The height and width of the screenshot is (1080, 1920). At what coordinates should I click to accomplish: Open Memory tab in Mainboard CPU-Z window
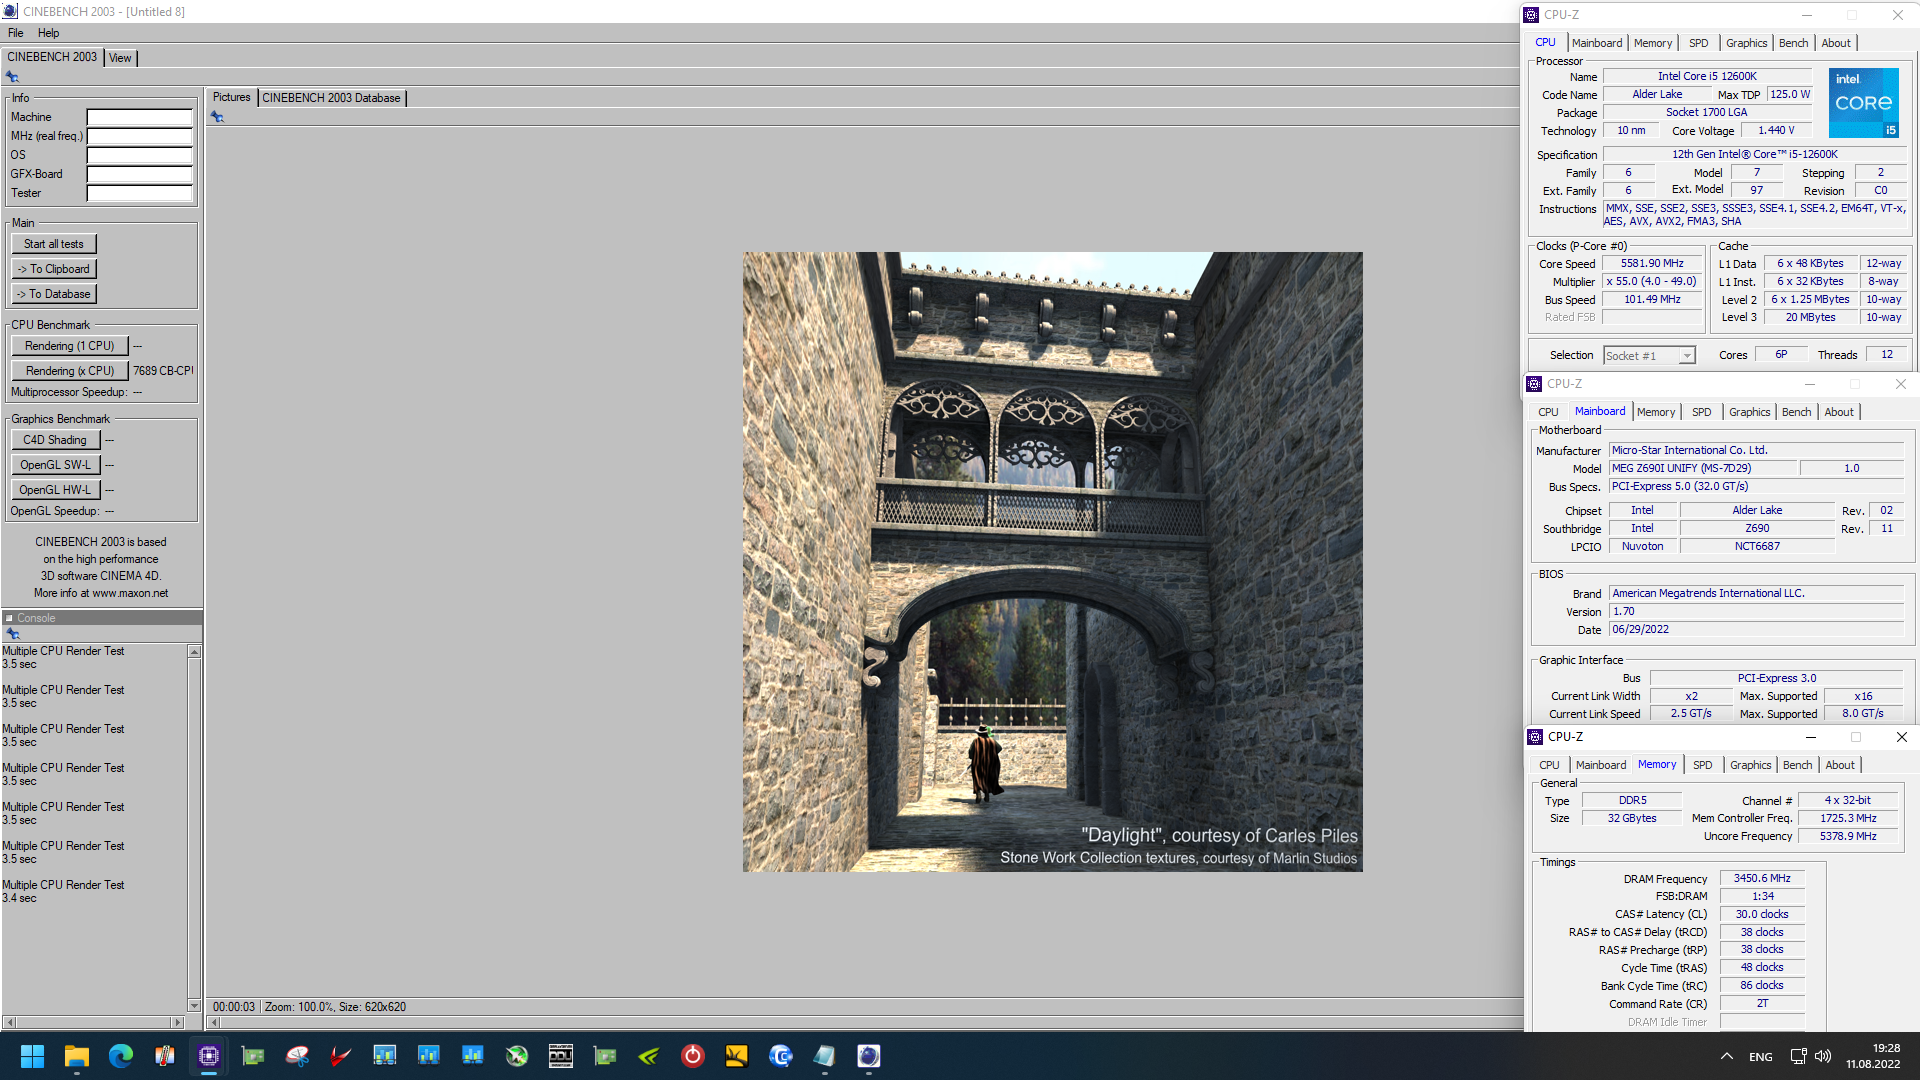(1655, 412)
